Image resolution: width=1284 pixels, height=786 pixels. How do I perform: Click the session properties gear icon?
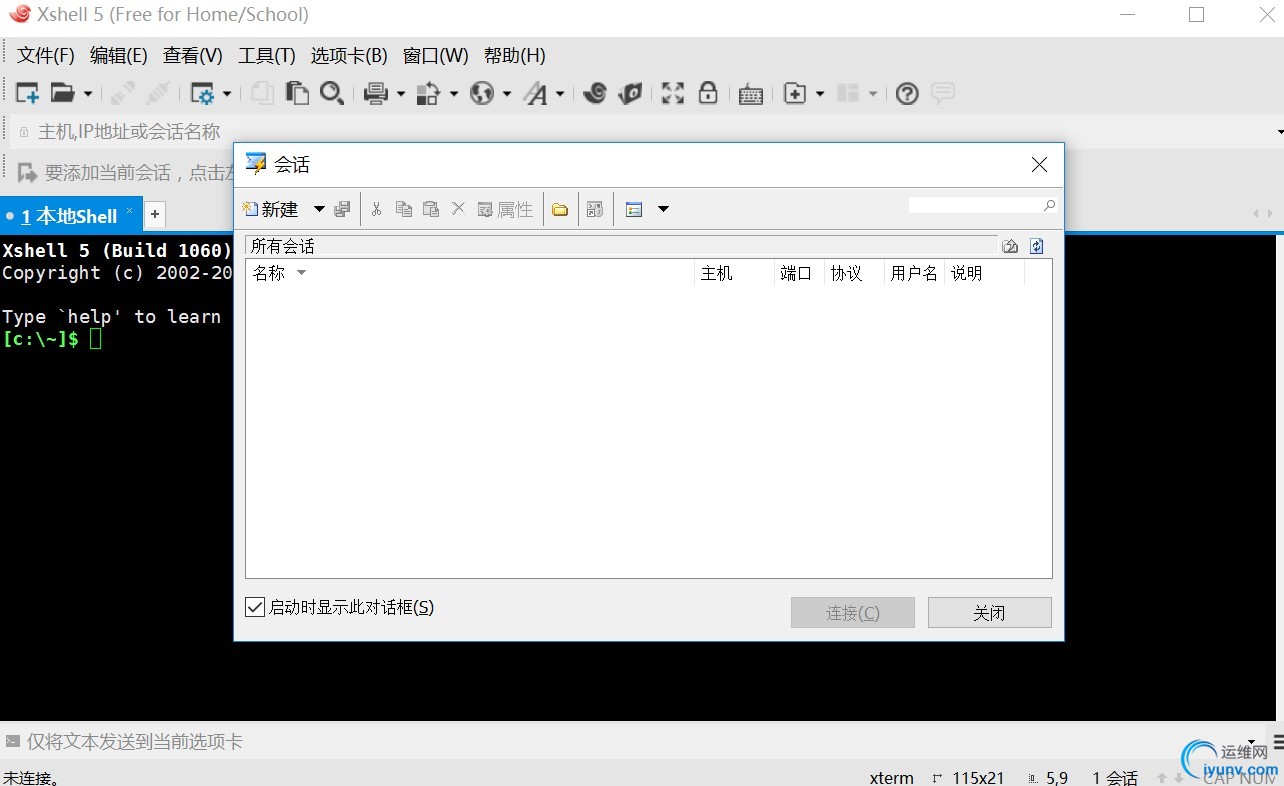point(203,93)
